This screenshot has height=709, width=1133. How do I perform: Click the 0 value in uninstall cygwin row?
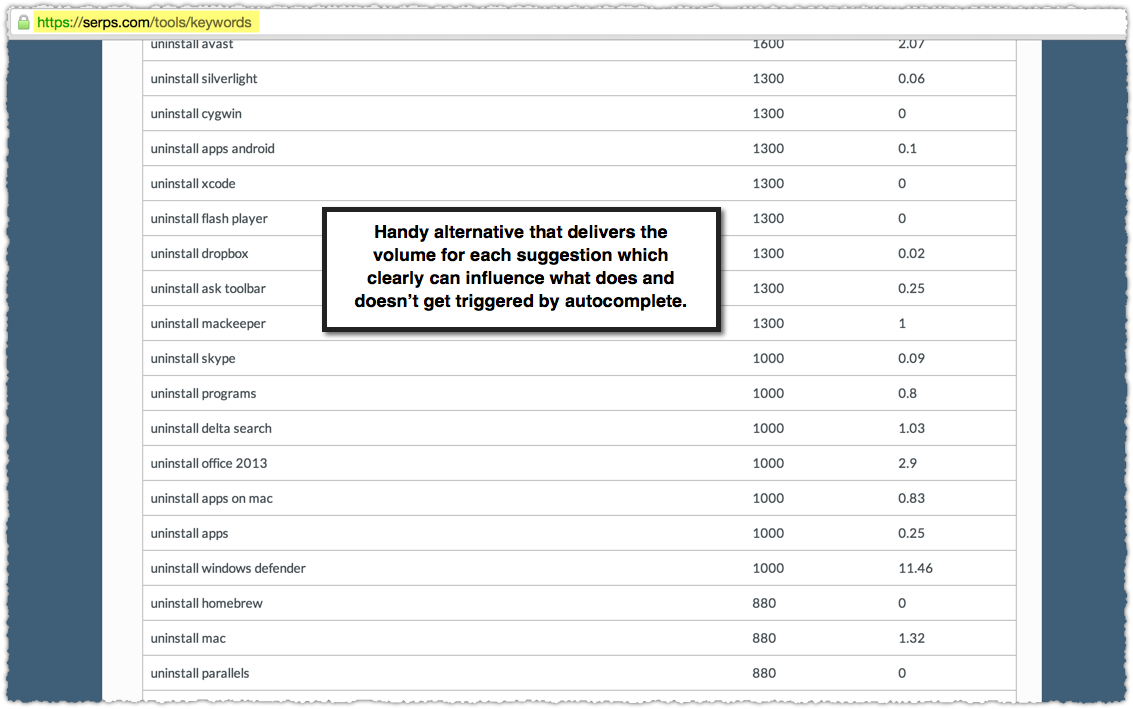(902, 113)
